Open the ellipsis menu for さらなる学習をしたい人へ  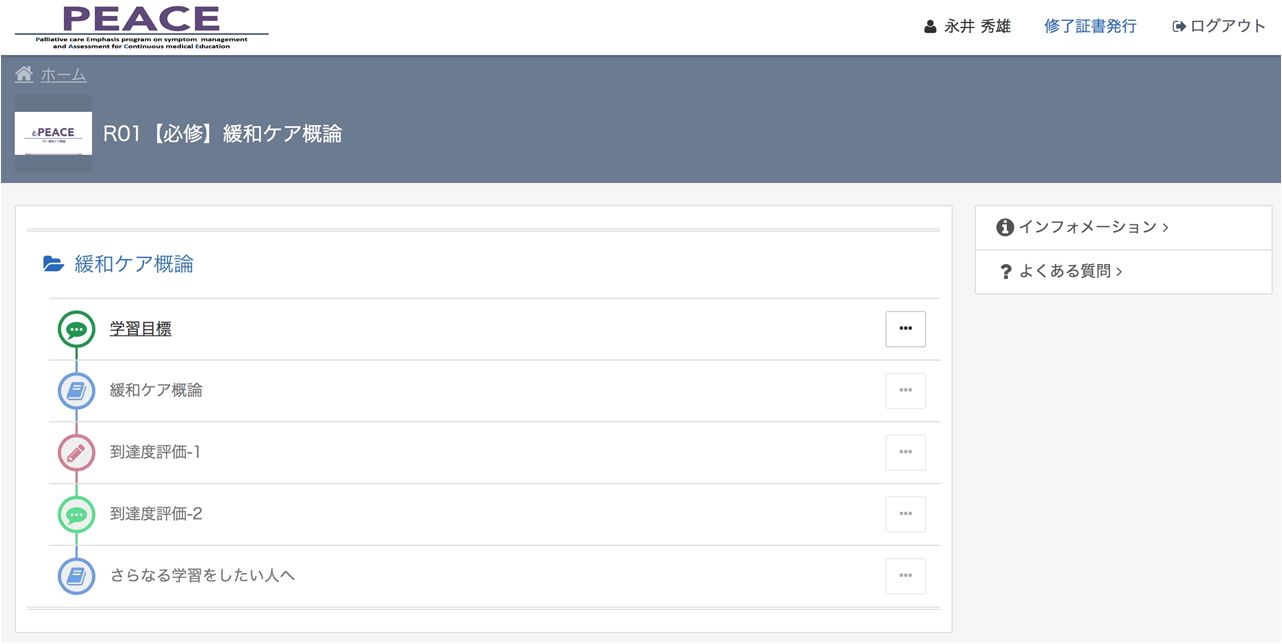(905, 577)
